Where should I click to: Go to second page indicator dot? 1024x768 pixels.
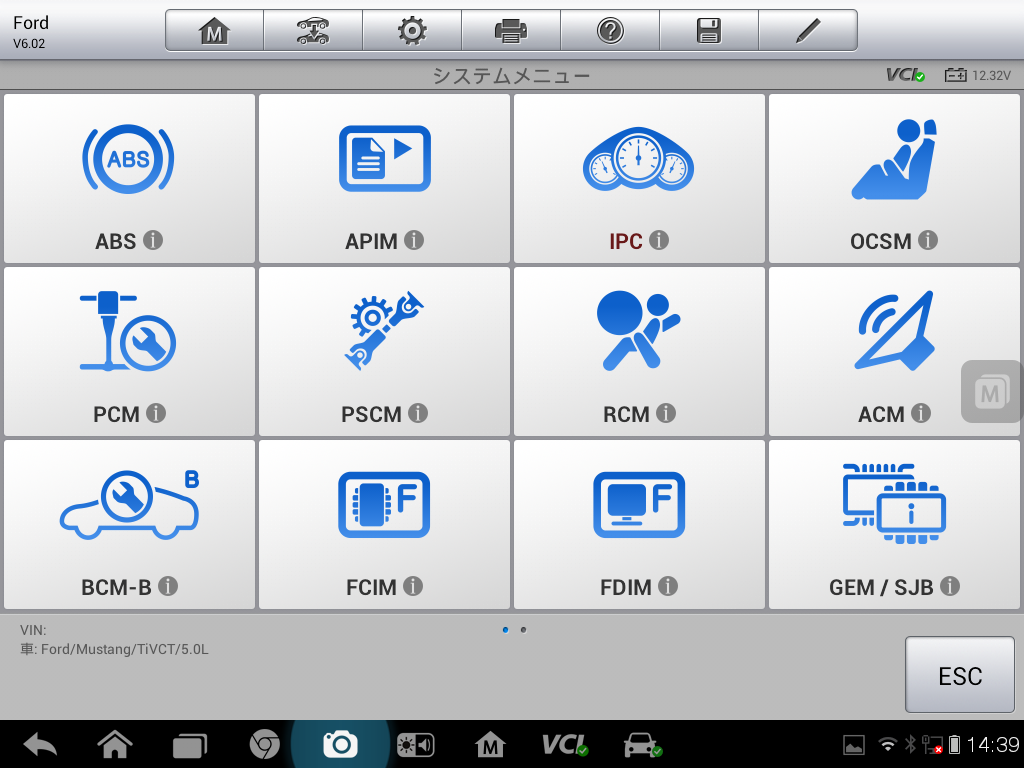click(523, 630)
